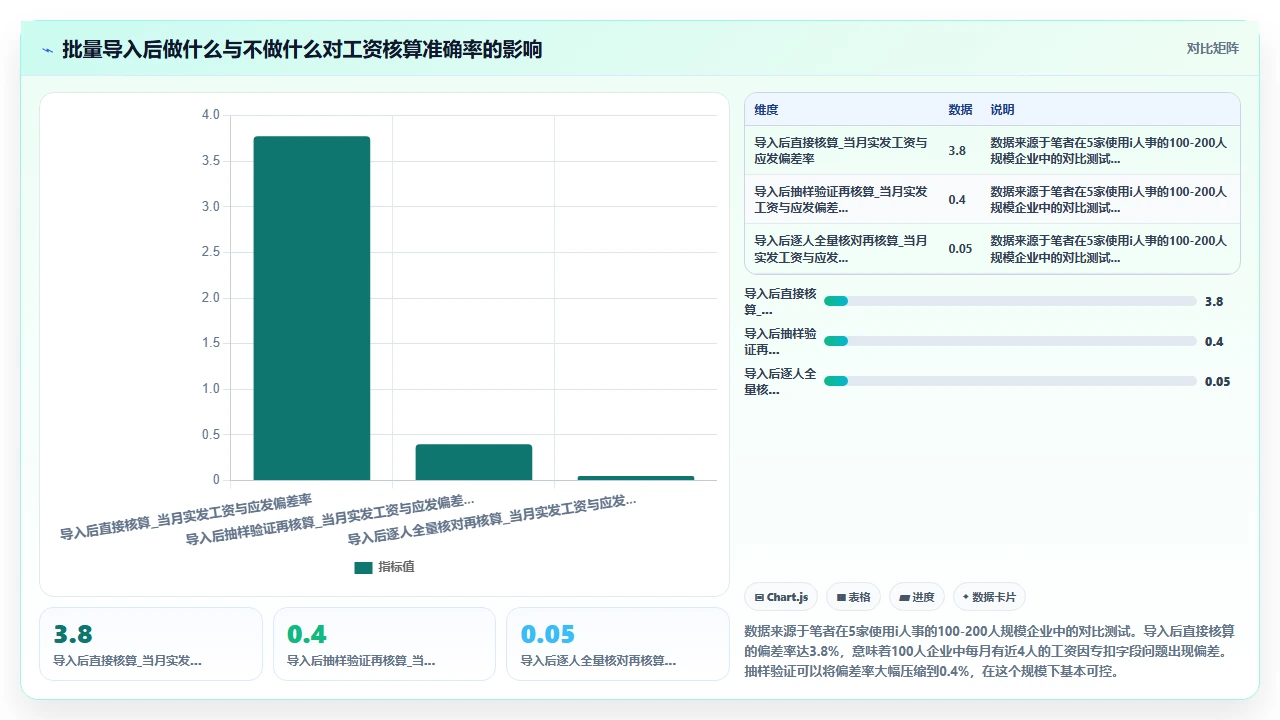Click the 对比矩阵 label
This screenshot has width=1280, height=720.
[1212, 48]
